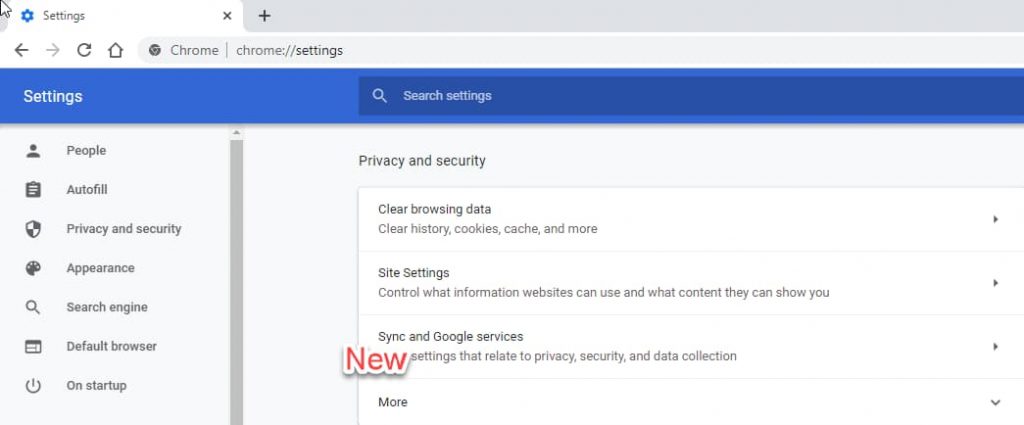The width and height of the screenshot is (1024, 425).
Task: Click the Autofill clipboard icon
Action: pyautogui.click(x=33, y=190)
